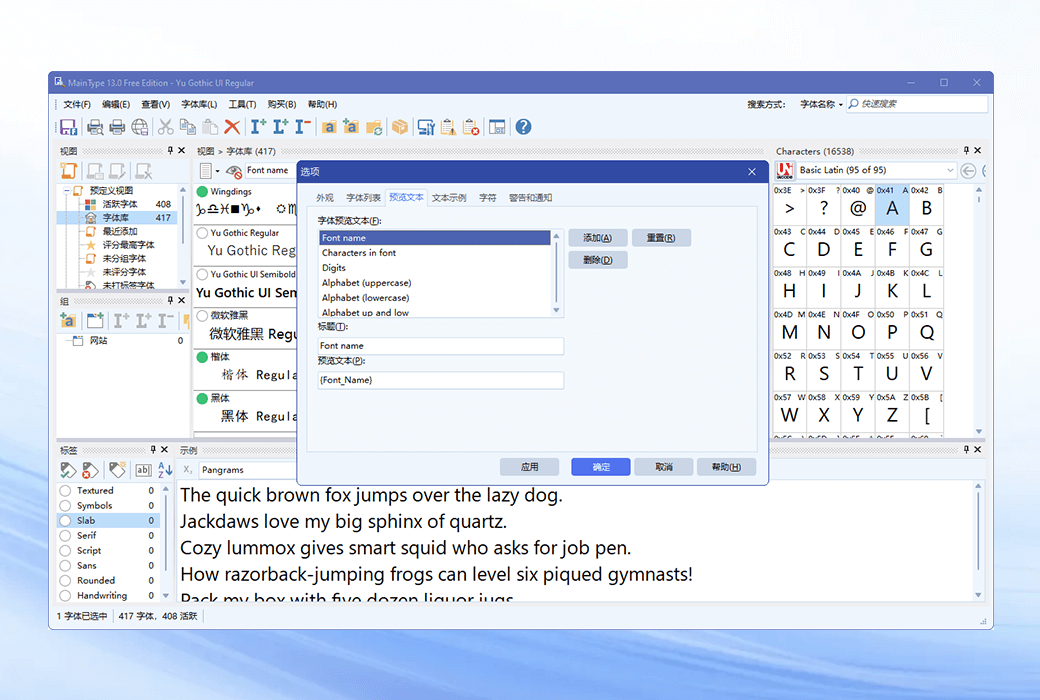This screenshot has height=700, width=1040.
Task: Click the assign tag checkmark icon
Action: [68, 470]
